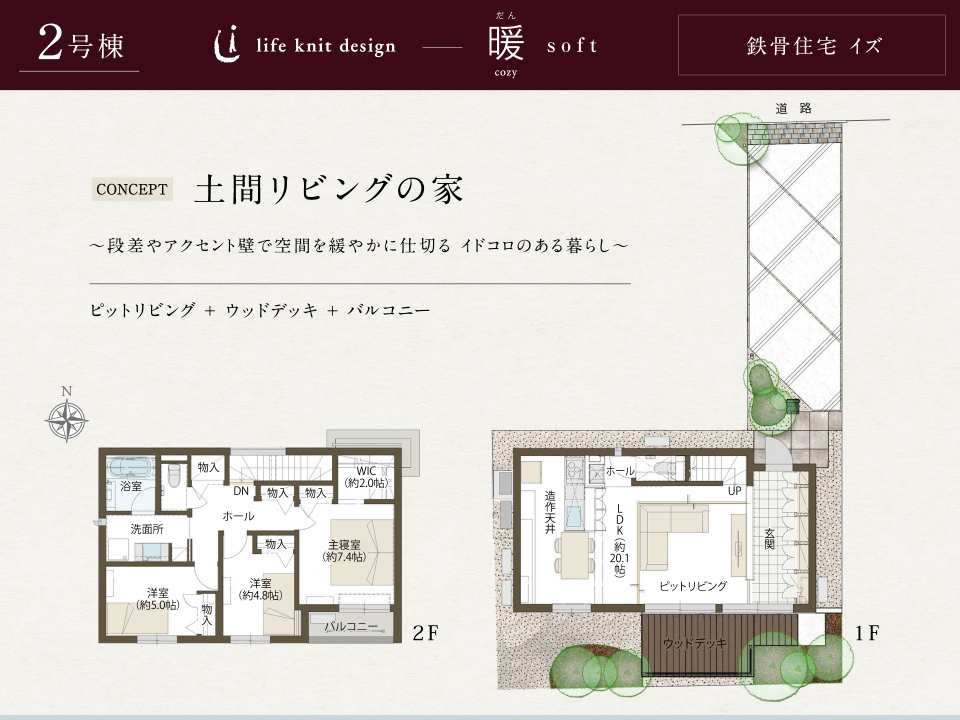Select the 鉄骨住宅 イズ boxed label
Image resolution: width=960 pixels, height=720 pixels.
[812, 45]
